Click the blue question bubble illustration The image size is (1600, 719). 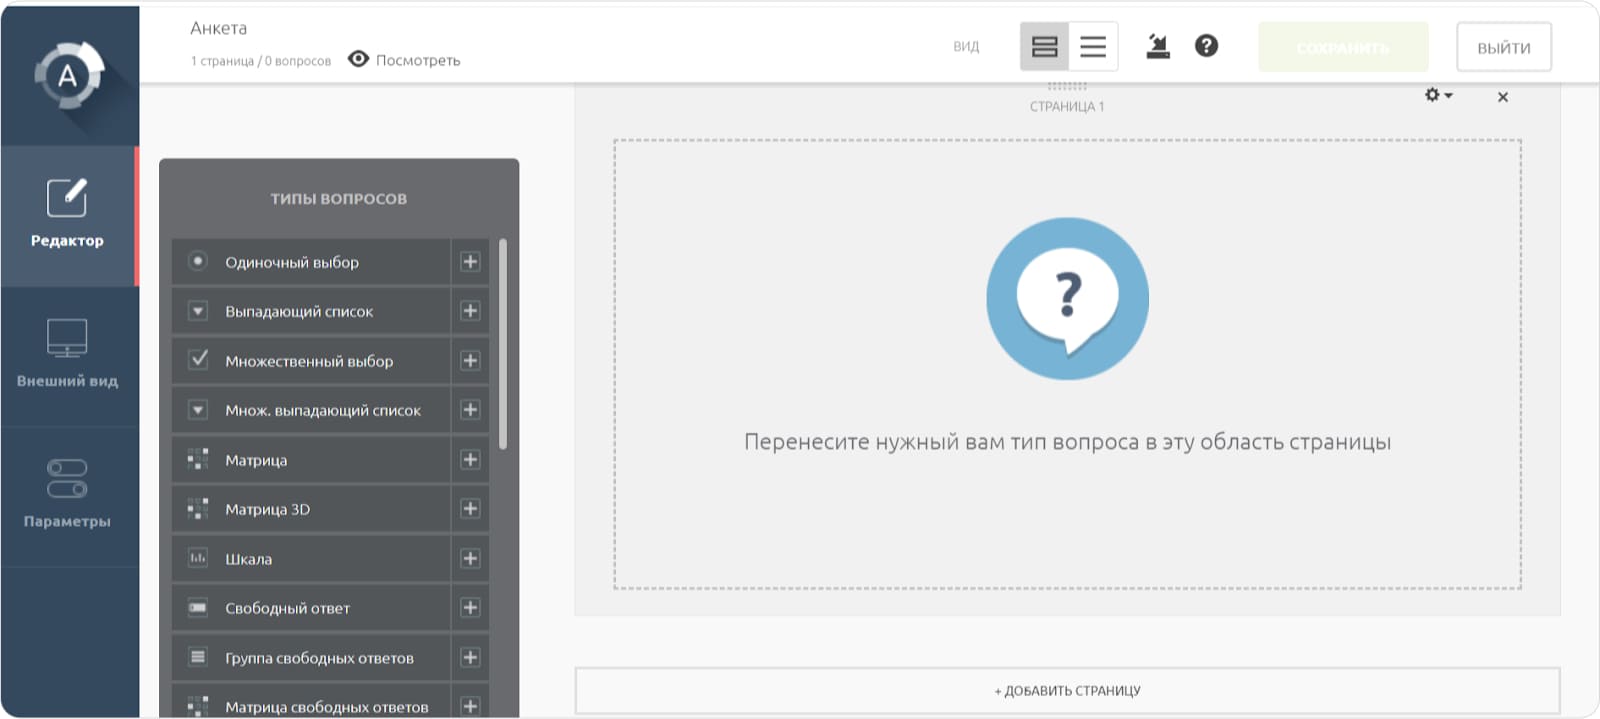click(1067, 298)
